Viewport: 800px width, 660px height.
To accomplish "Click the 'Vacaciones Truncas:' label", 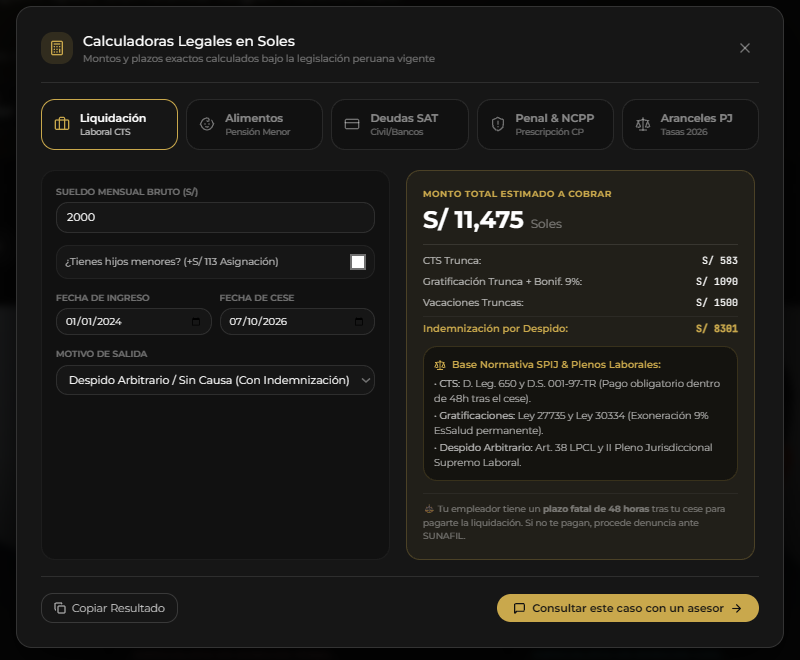I will 473,302.
